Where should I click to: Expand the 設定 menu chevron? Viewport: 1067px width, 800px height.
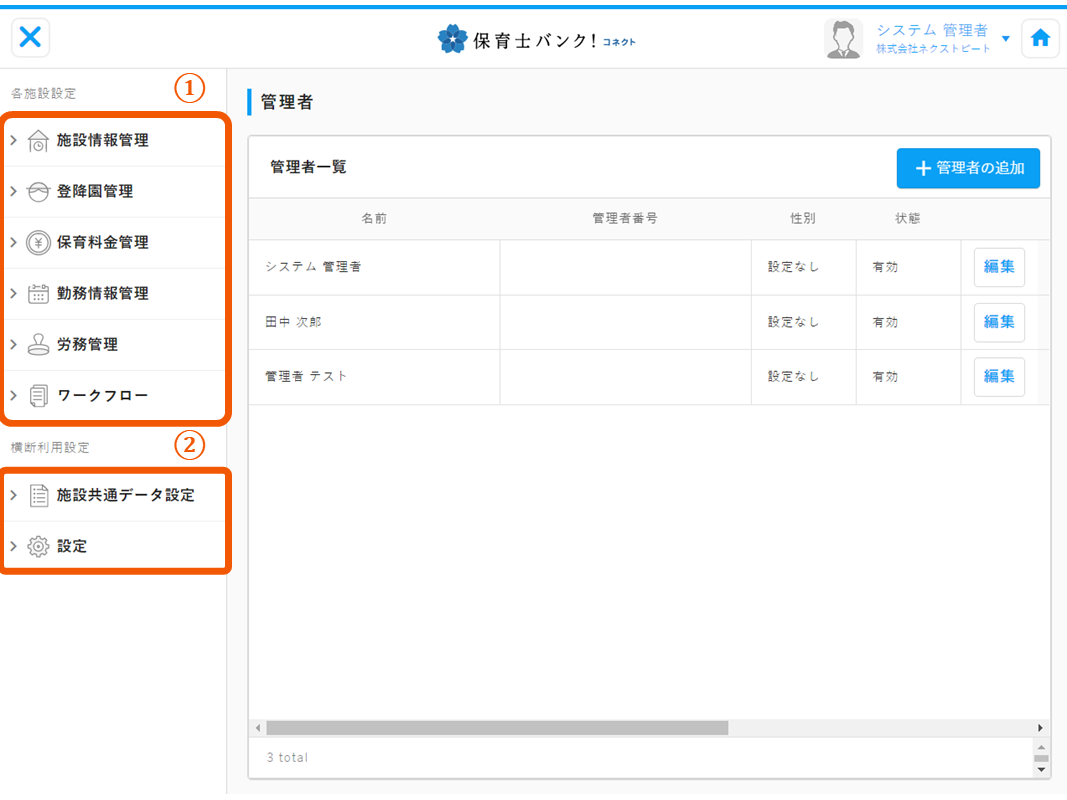14,547
